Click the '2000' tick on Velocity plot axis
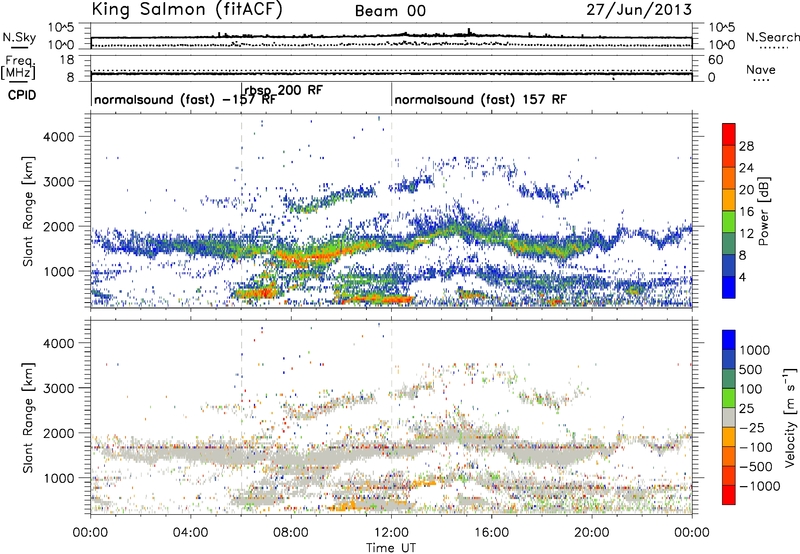This screenshot has height=554, width=800. tap(58, 433)
